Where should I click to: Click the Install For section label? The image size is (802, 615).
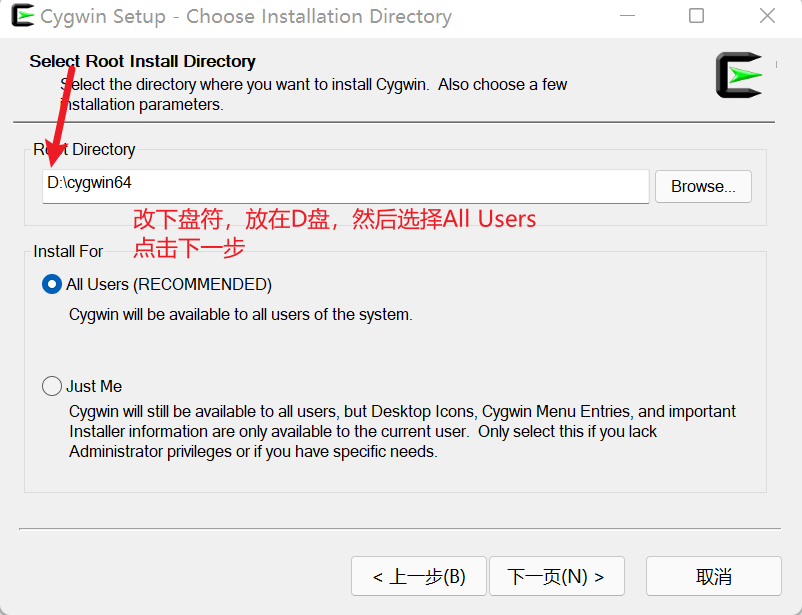tap(67, 251)
